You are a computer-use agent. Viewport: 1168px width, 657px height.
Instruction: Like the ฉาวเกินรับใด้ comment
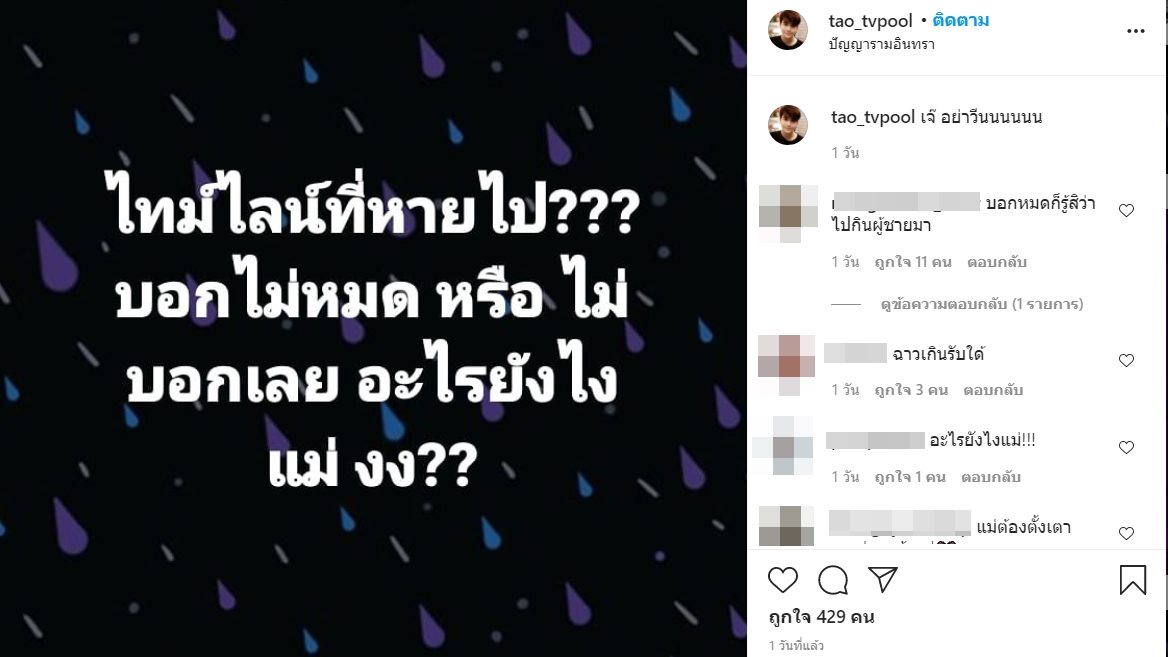[1126, 361]
